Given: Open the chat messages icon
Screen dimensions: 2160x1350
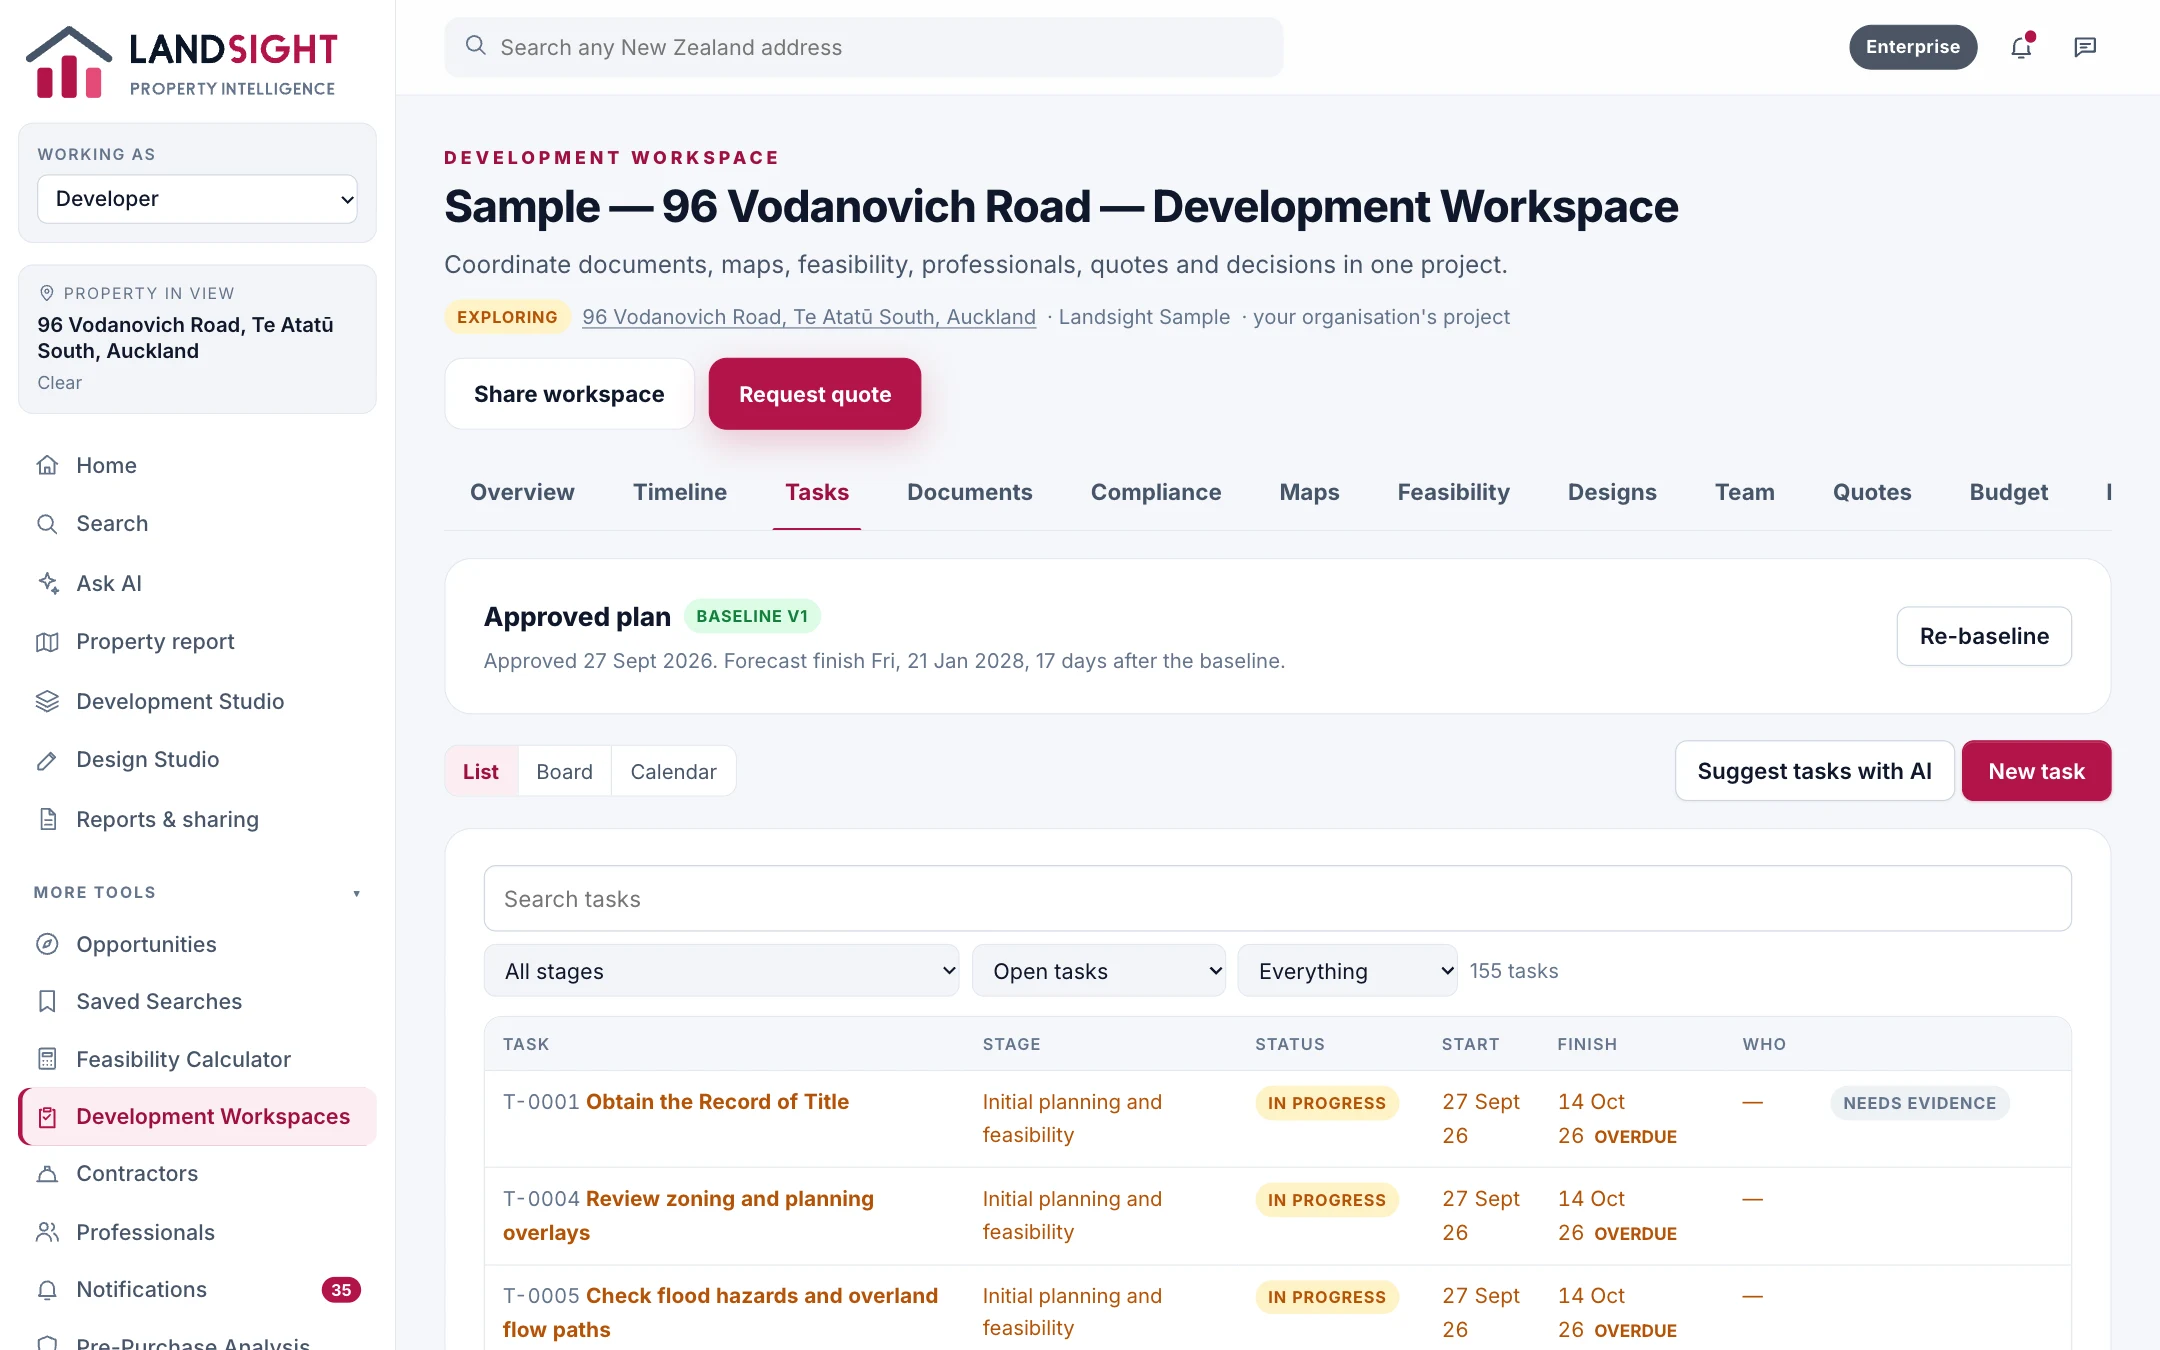Looking at the screenshot, I should tap(2085, 47).
